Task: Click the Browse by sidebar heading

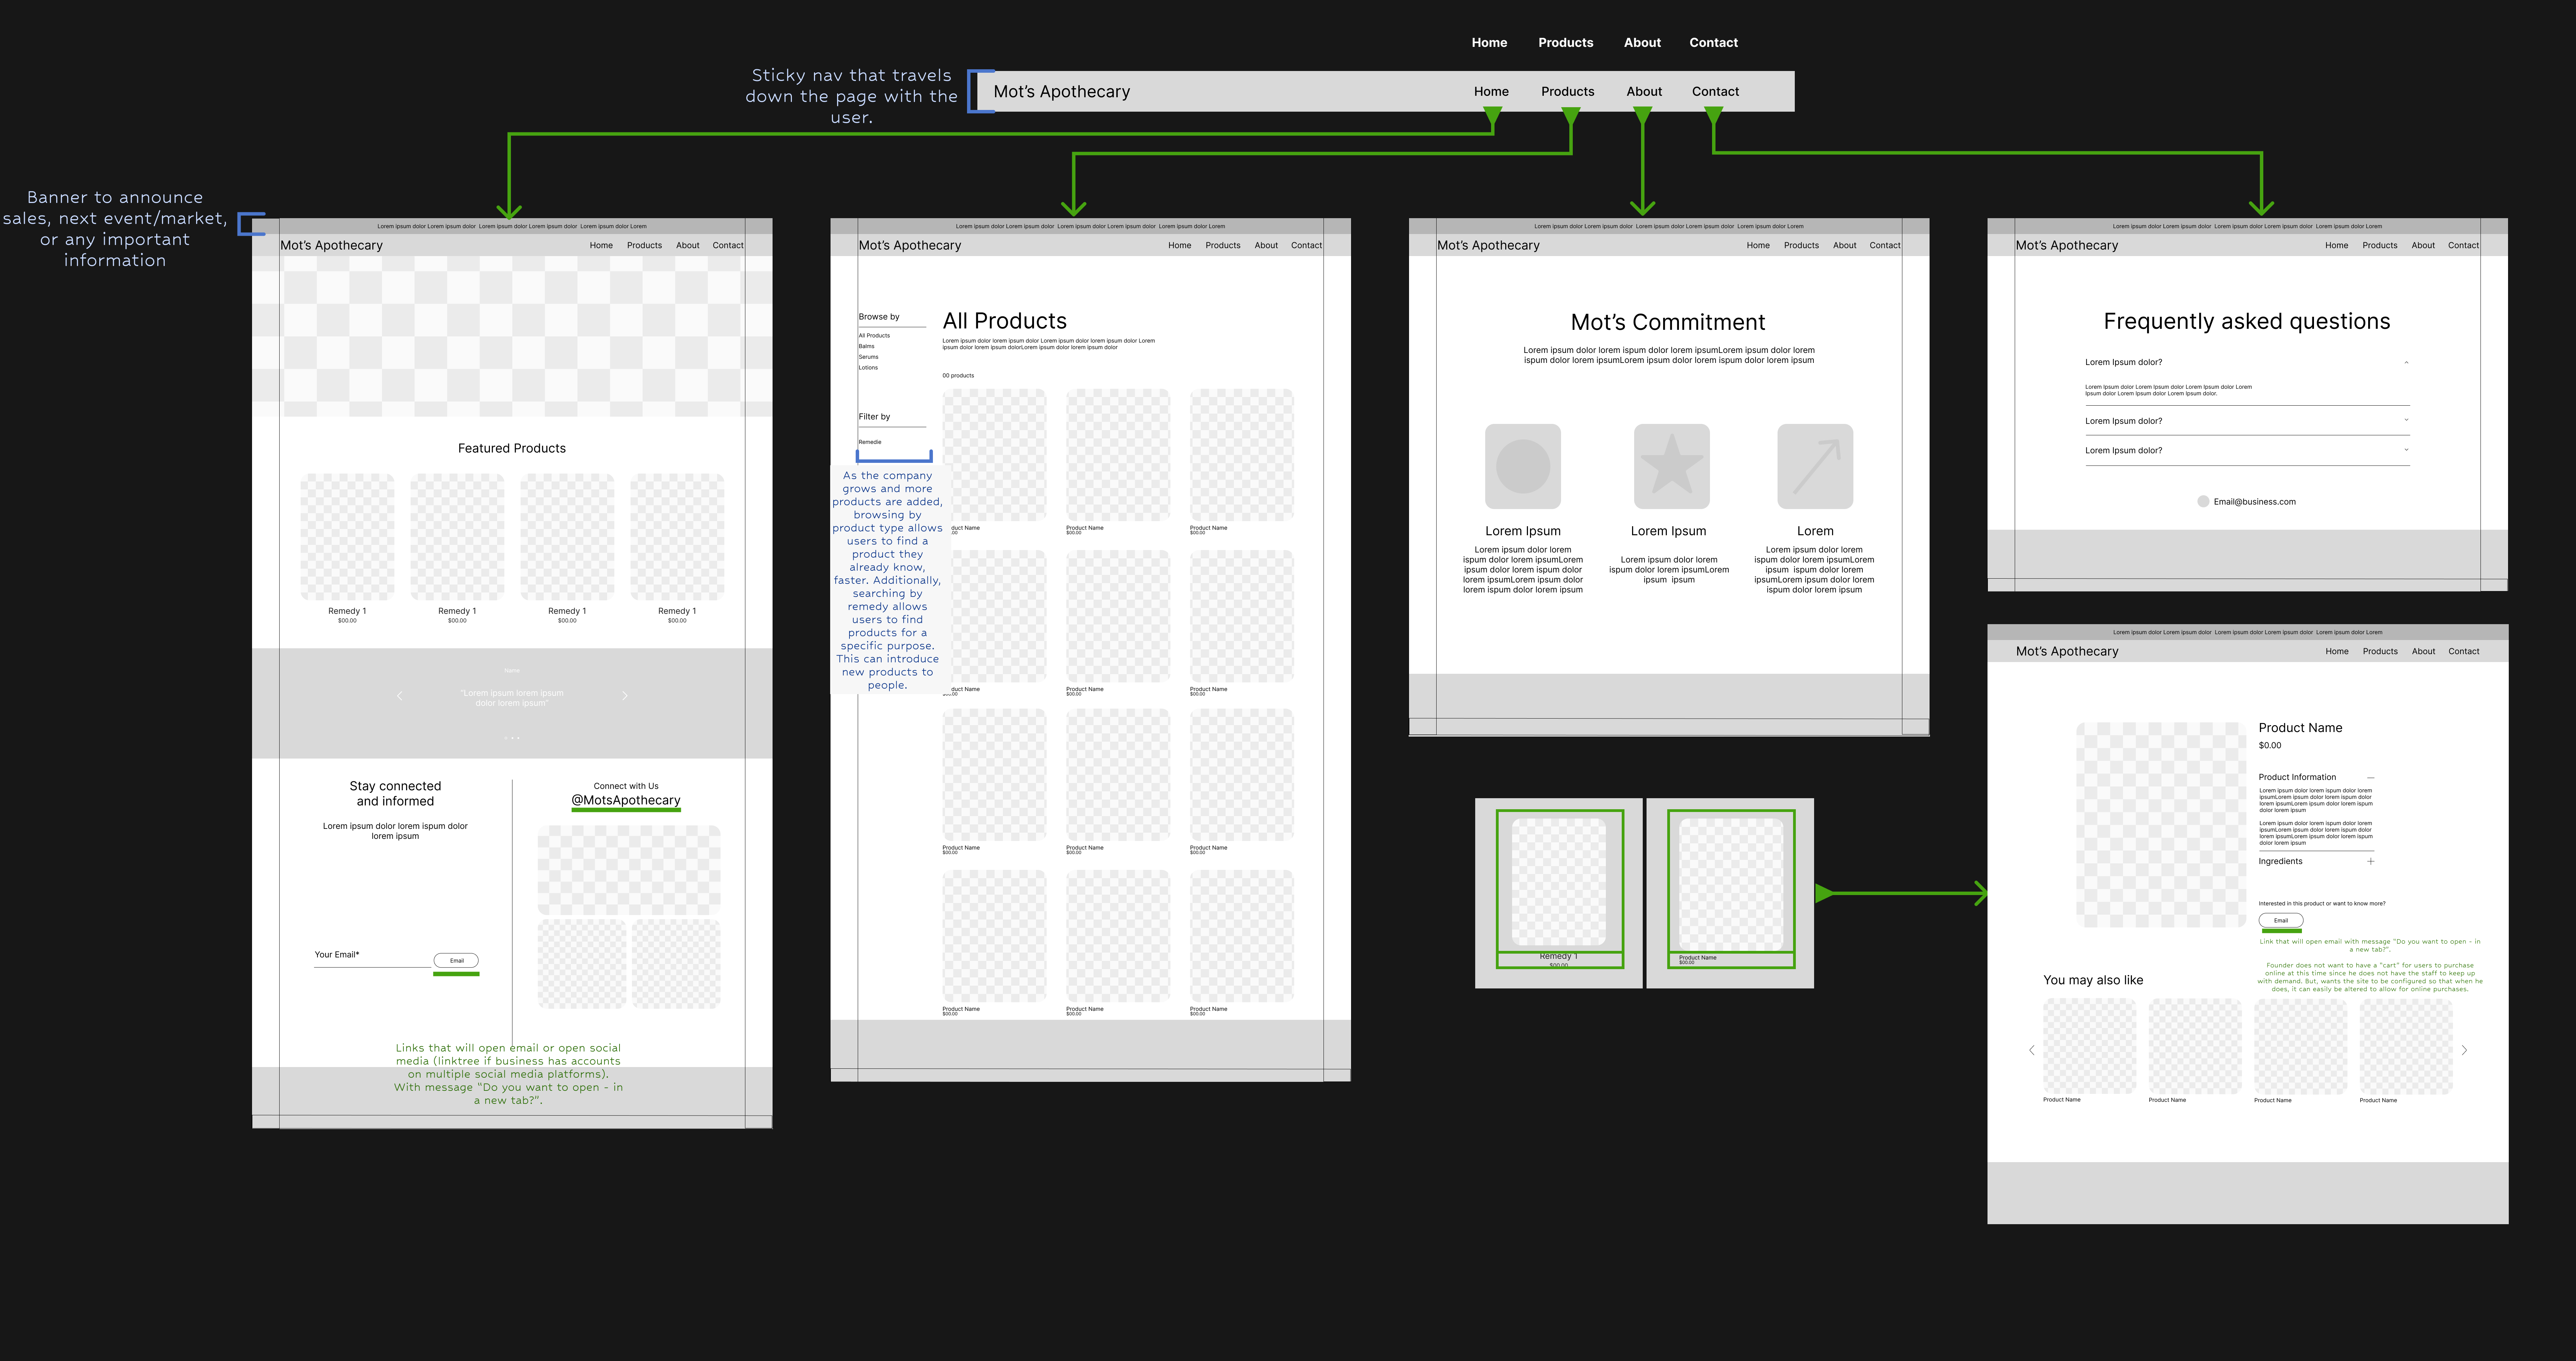Action: pyautogui.click(x=879, y=317)
